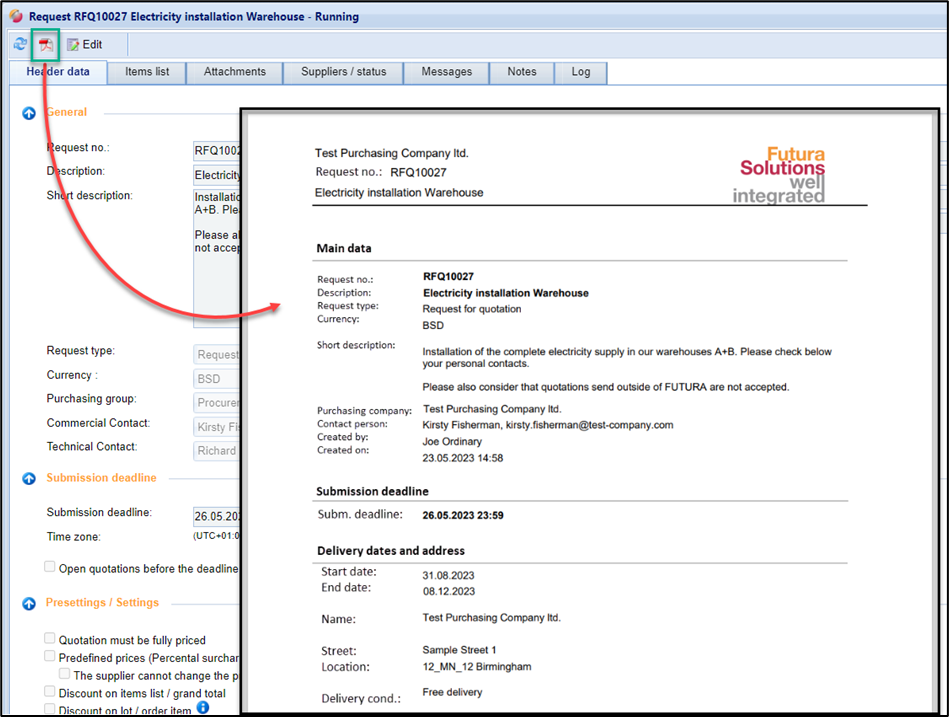
Task: Export the request as PDF
Action: pyautogui.click(x=46, y=44)
